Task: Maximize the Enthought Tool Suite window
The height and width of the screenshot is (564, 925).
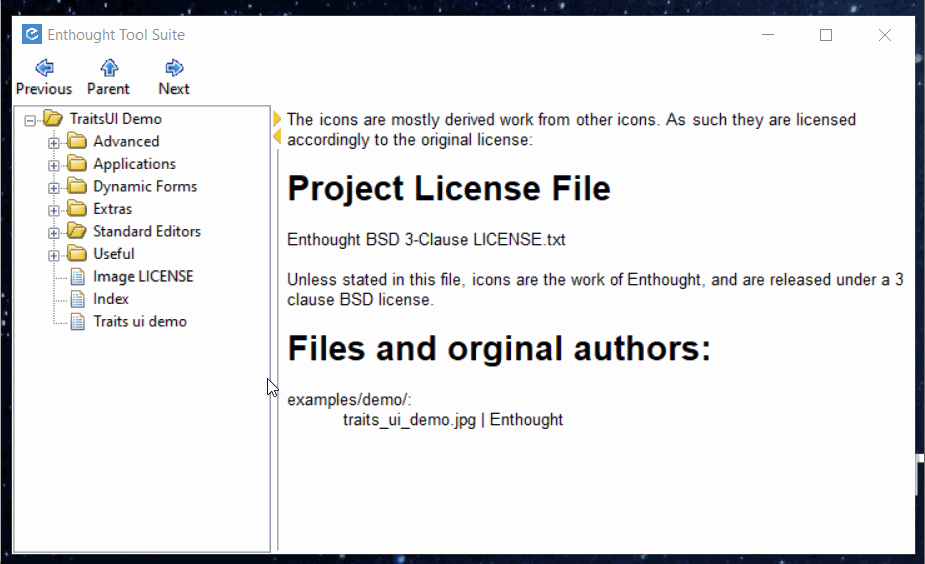Action: tap(826, 35)
